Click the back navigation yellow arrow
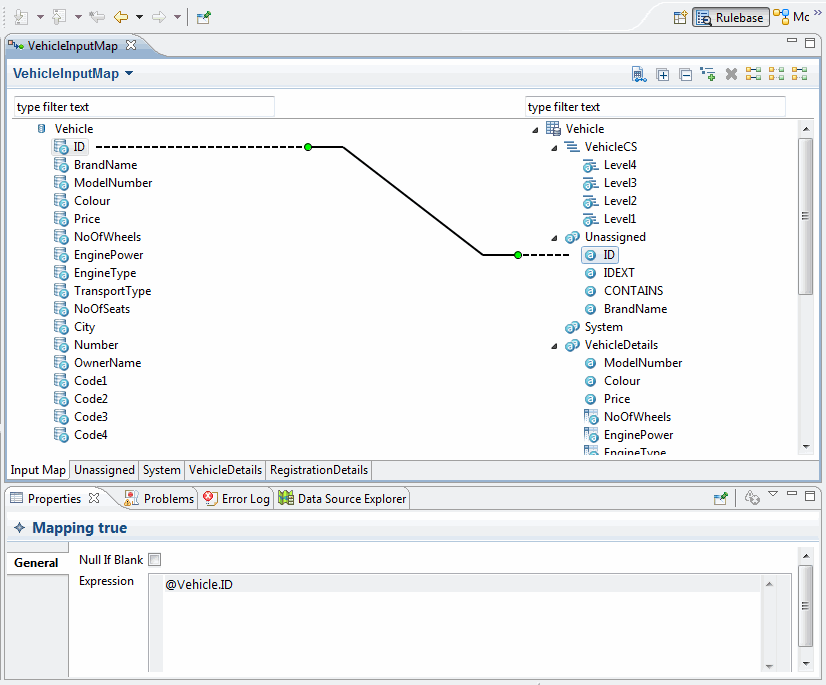This screenshot has width=826, height=685. [121, 17]
